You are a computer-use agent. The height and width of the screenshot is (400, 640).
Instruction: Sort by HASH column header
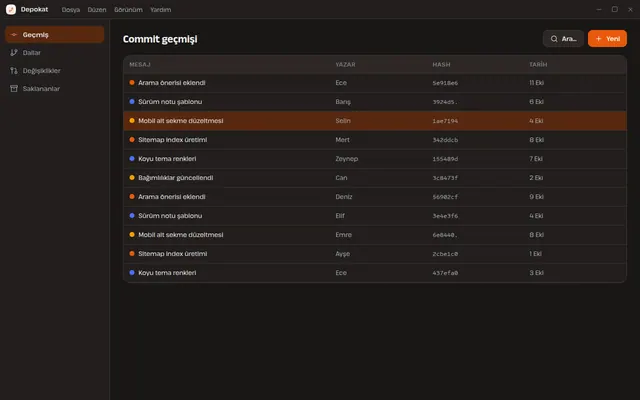[x=441, y=64]
